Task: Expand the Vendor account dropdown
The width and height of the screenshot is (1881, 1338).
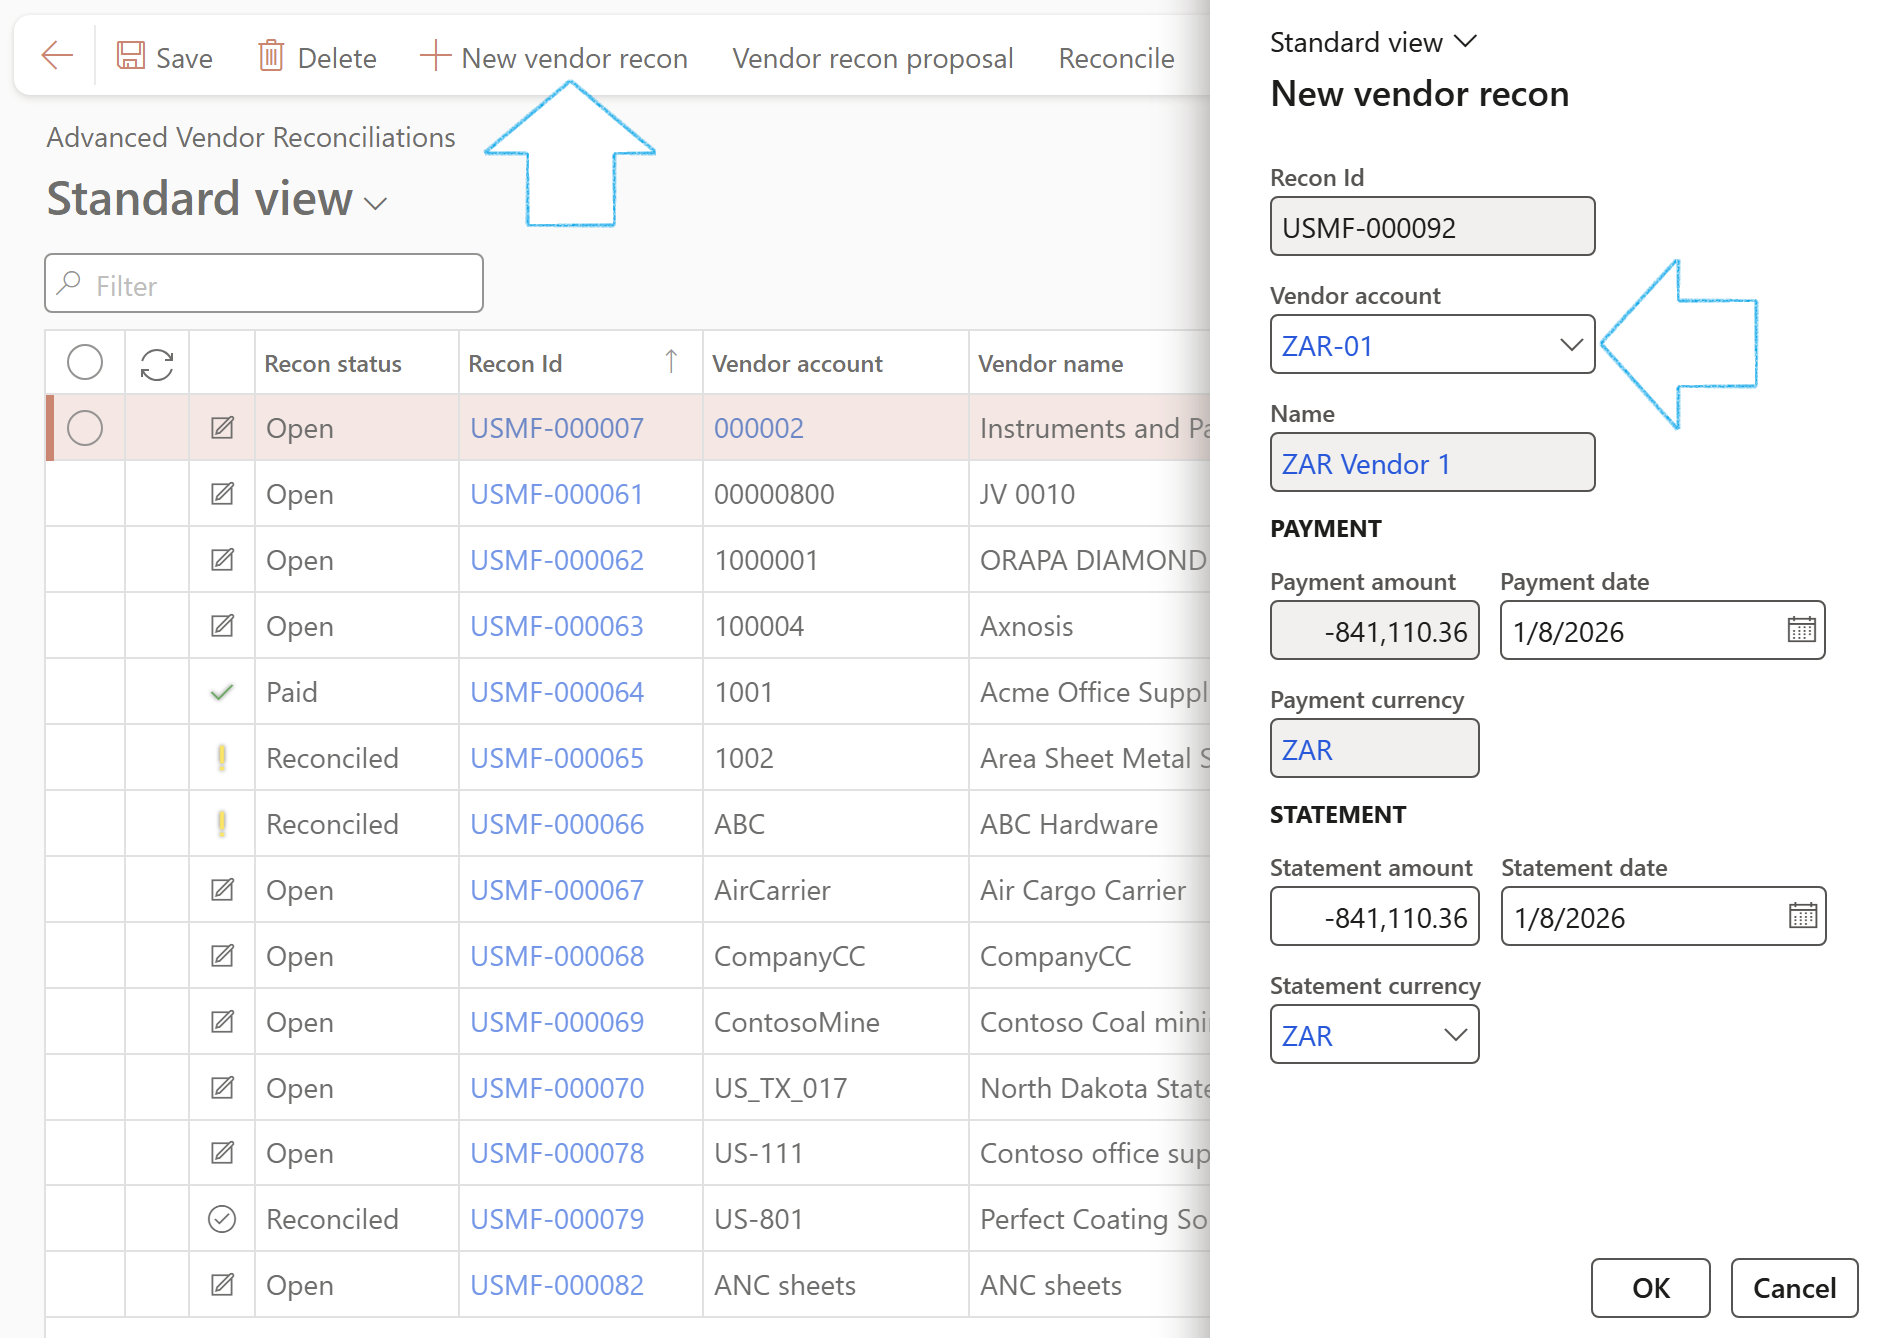Action: click(1570, 345)
